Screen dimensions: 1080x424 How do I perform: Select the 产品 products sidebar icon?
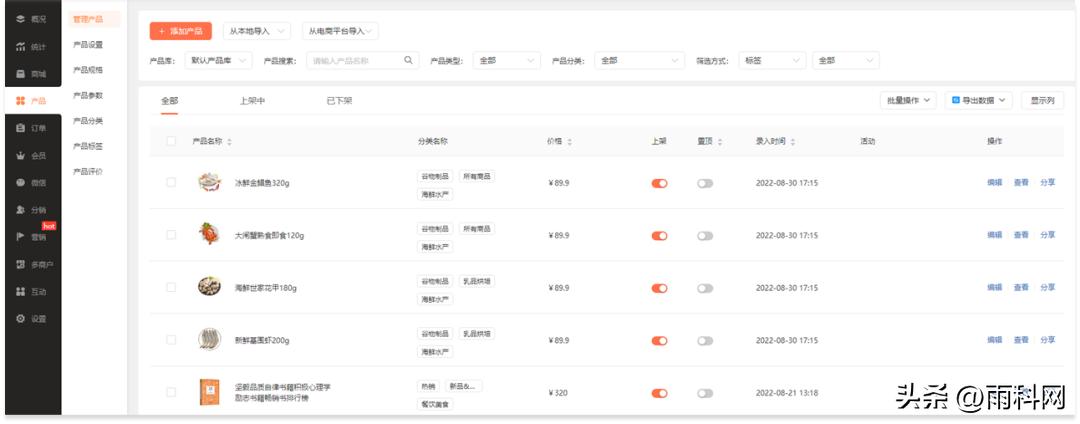21,101
